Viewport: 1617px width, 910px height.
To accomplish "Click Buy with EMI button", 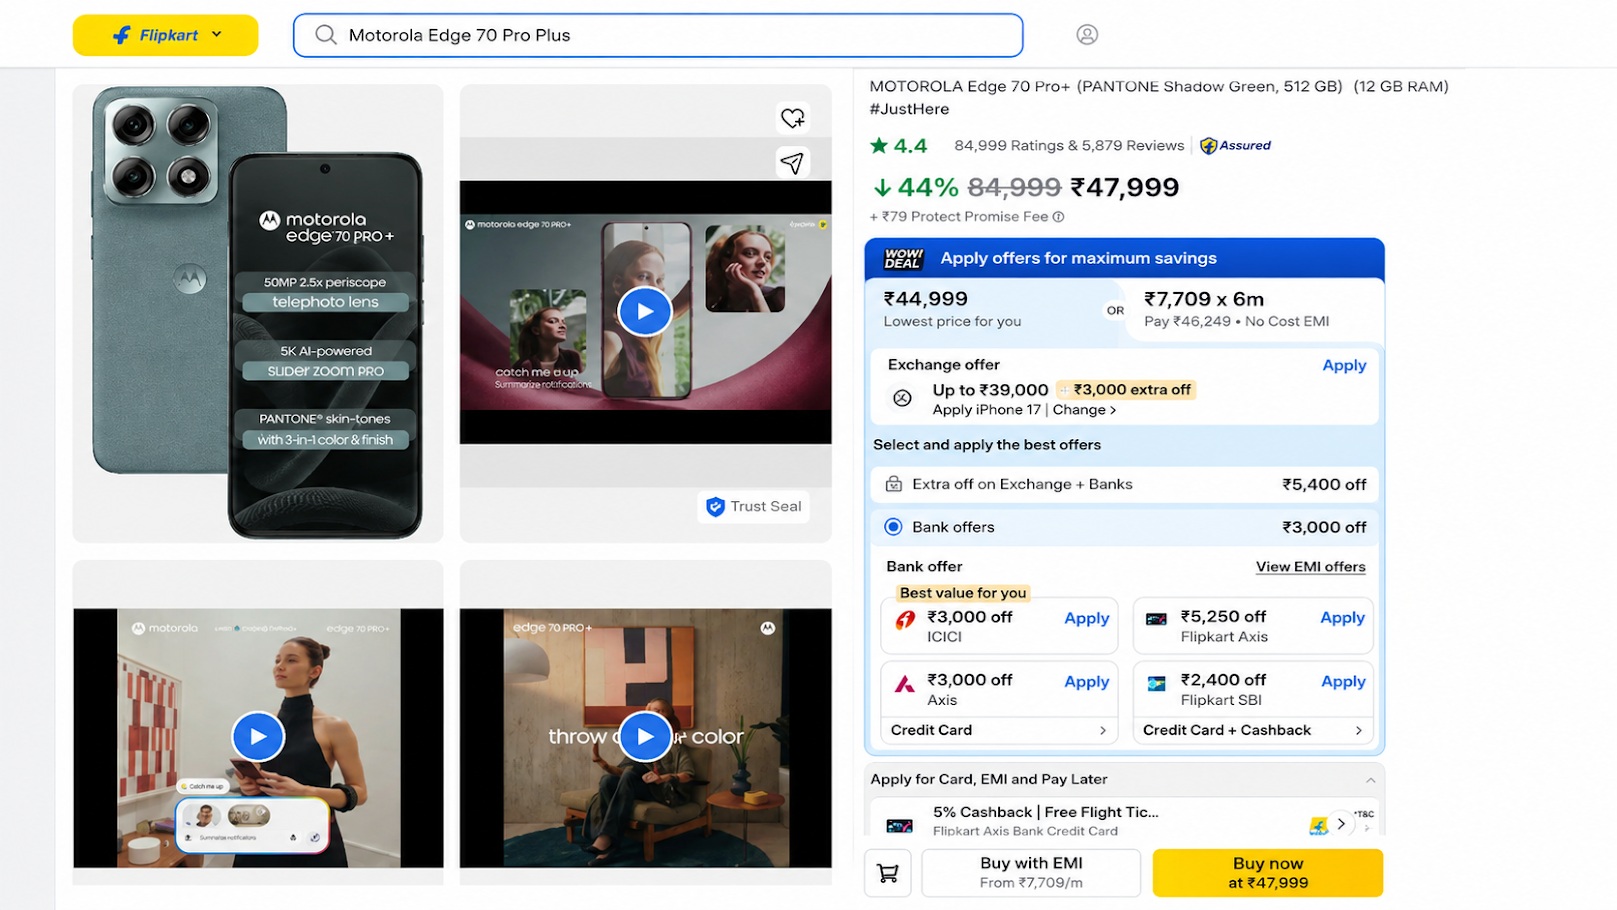I will (x=1031, y=873).
